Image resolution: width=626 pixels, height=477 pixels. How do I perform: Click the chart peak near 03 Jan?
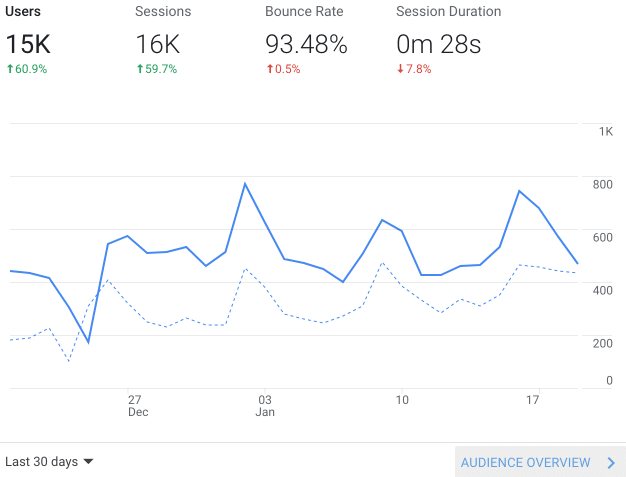[x=245, y=184]
